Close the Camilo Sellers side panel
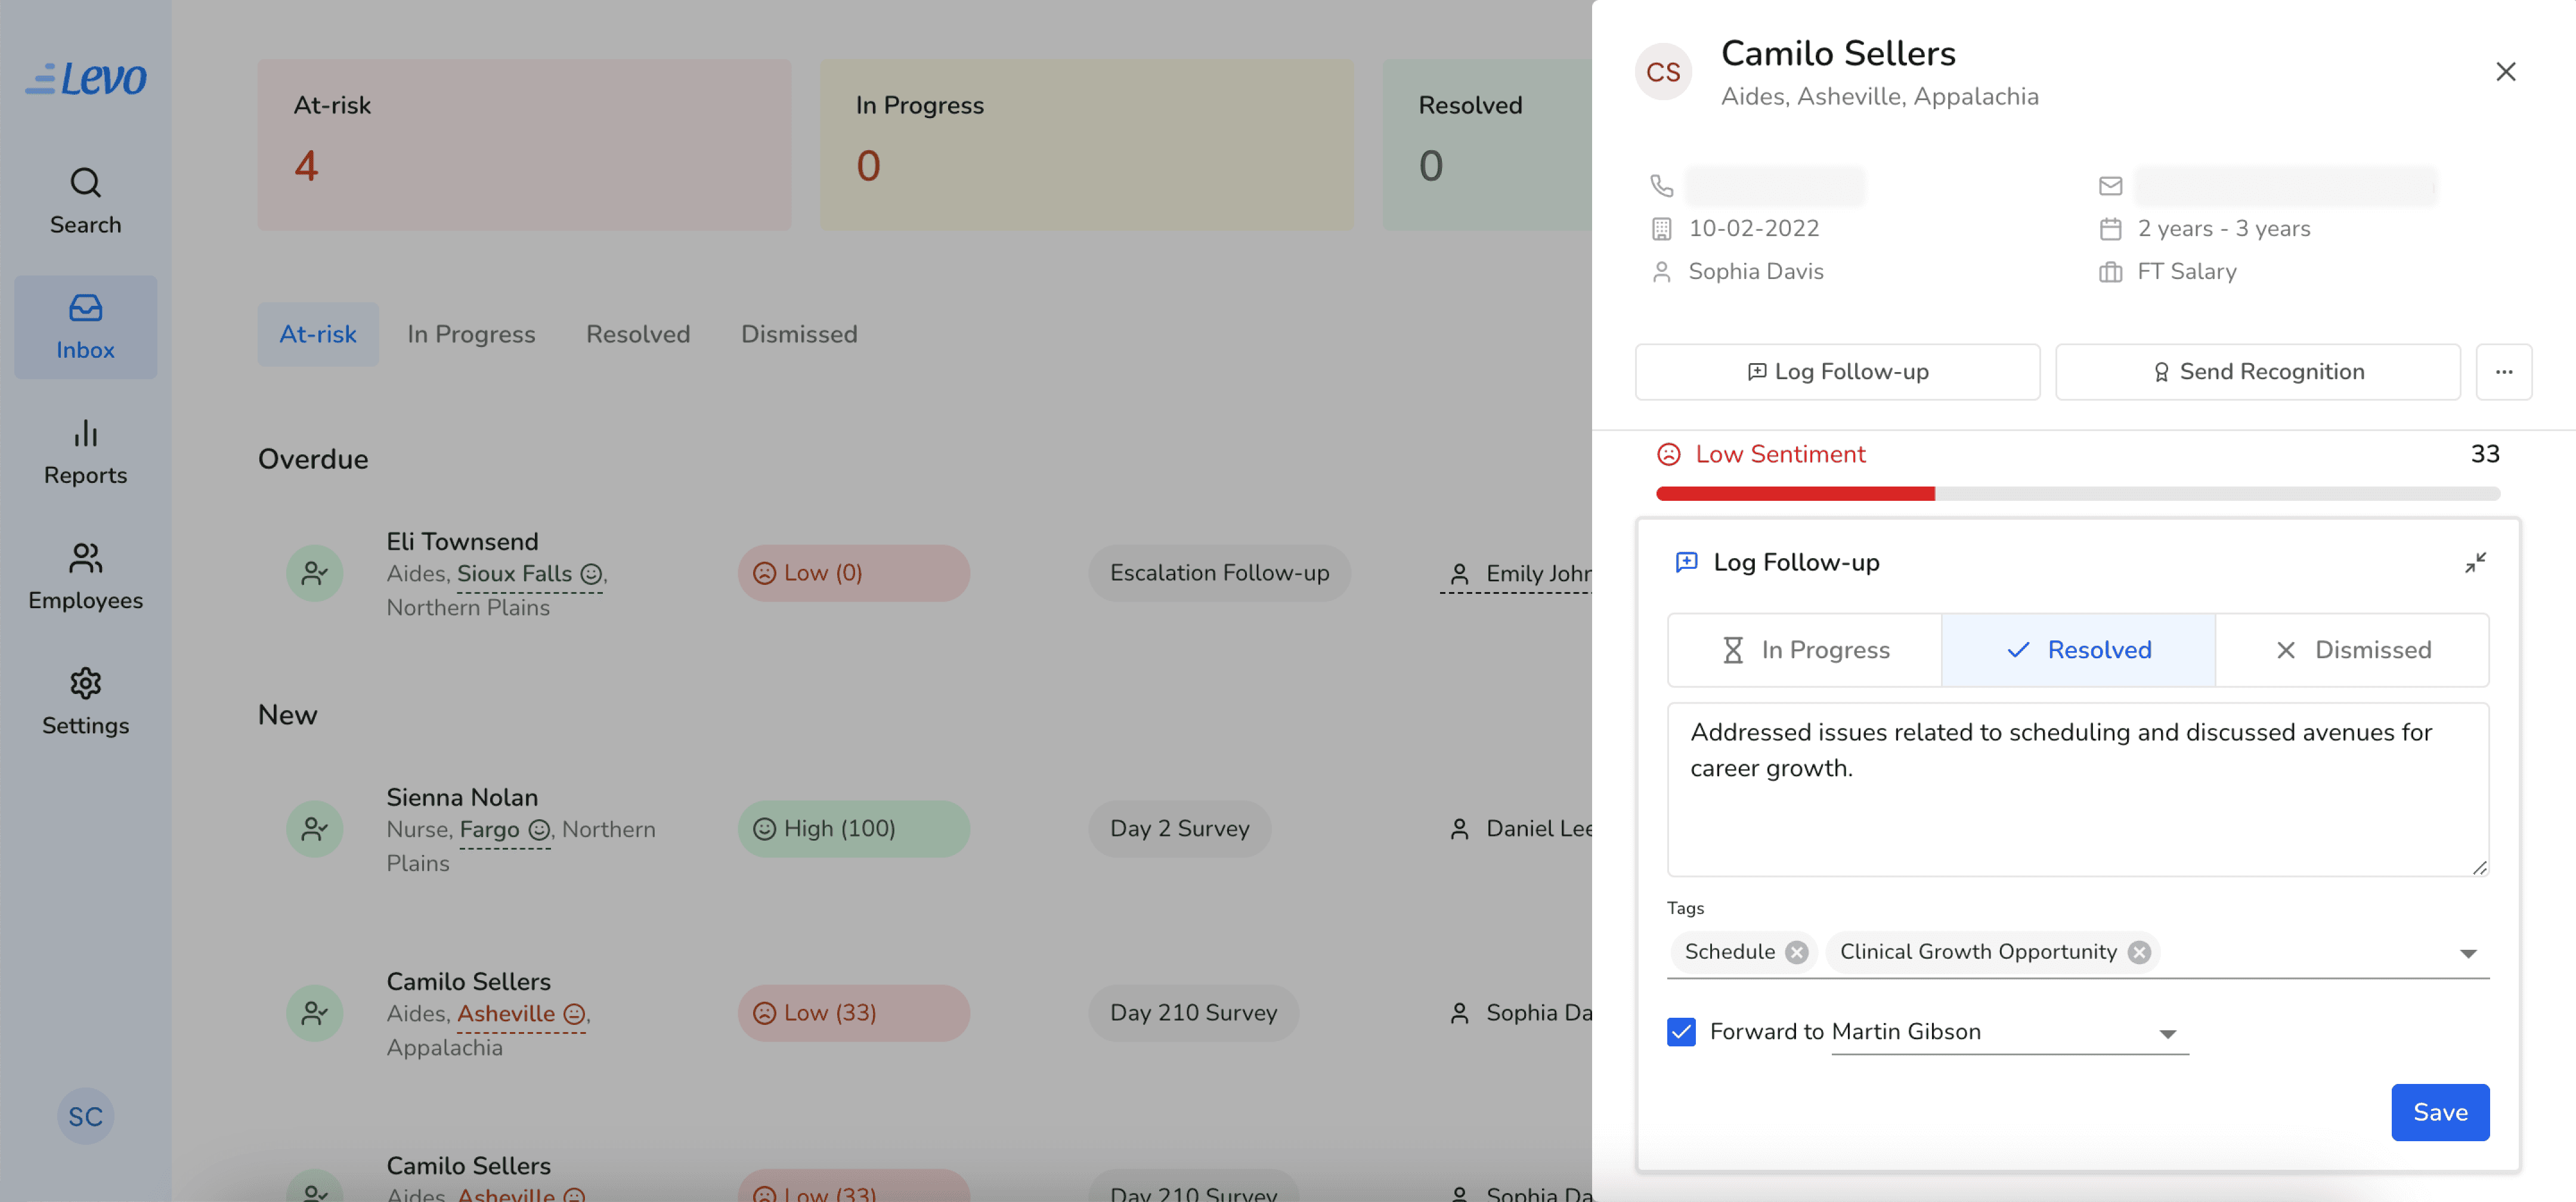This screenshot has height=1202, width=2576. [2505, 71]
